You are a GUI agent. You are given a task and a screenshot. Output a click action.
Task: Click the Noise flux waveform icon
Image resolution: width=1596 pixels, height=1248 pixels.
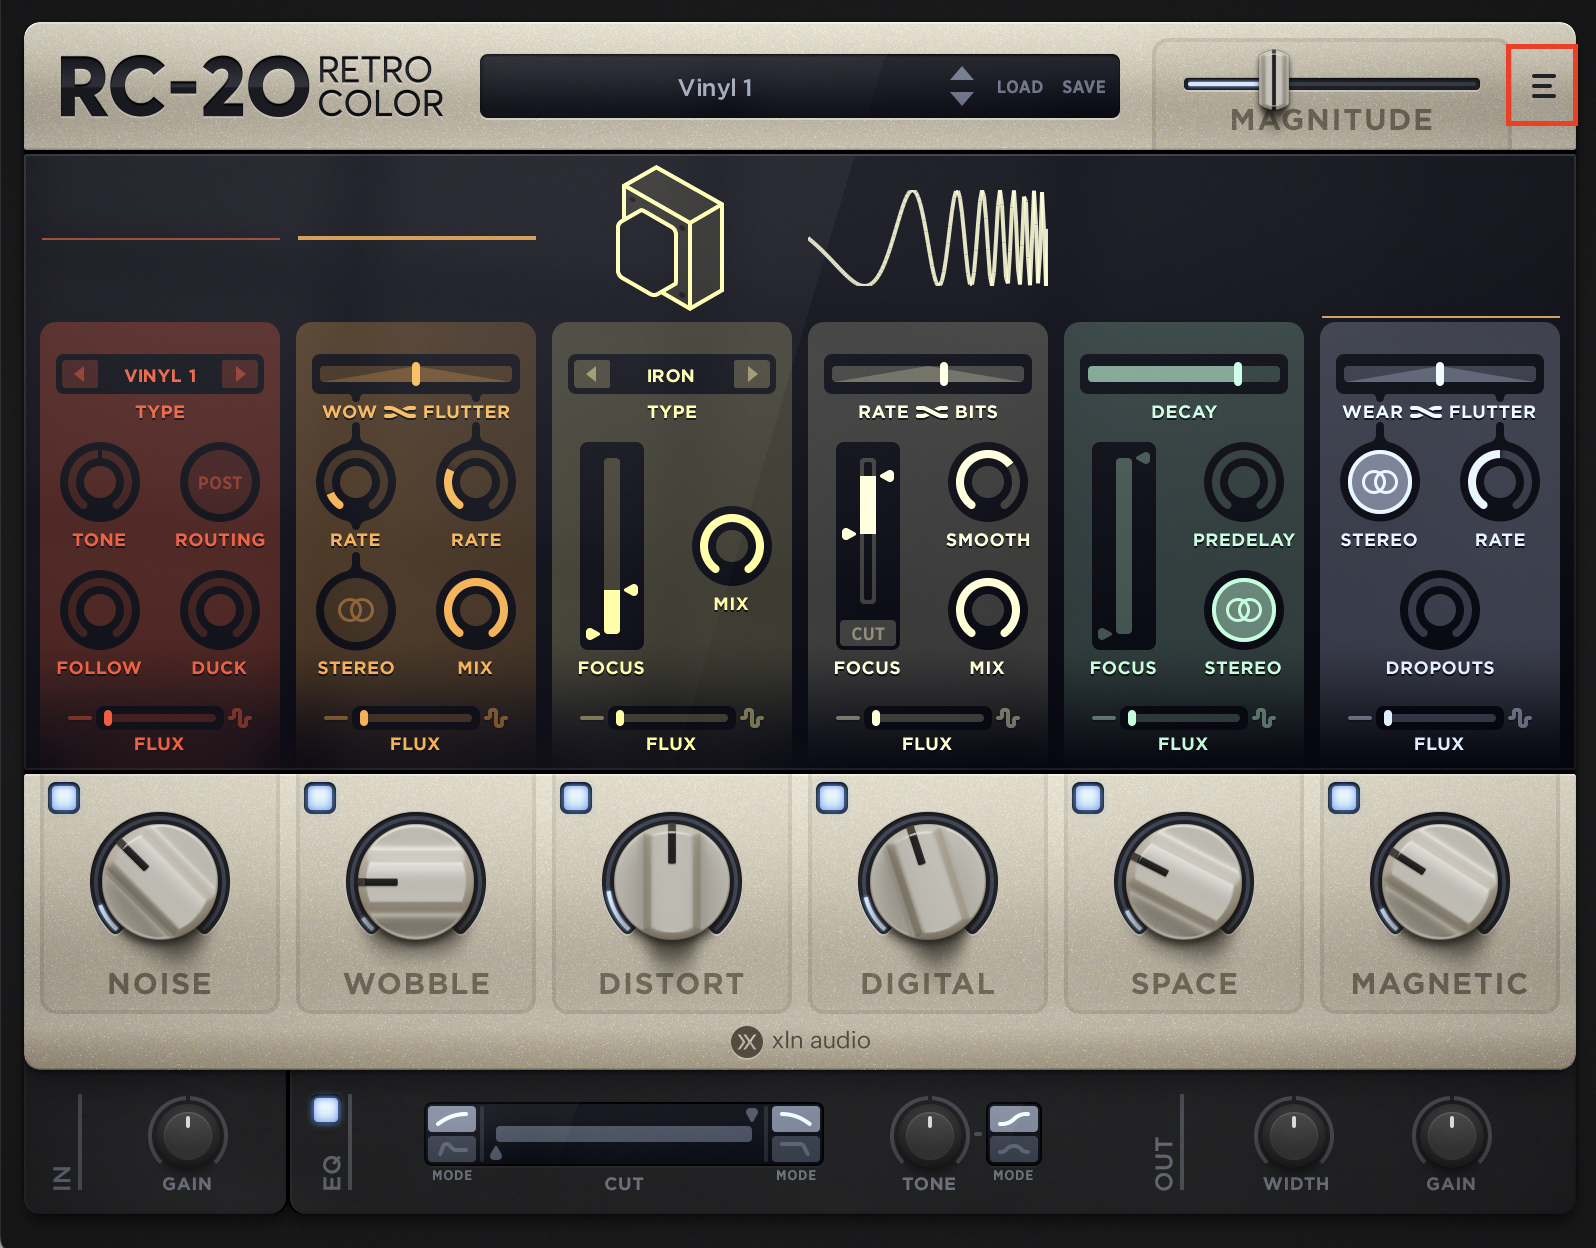coord(240,718)
